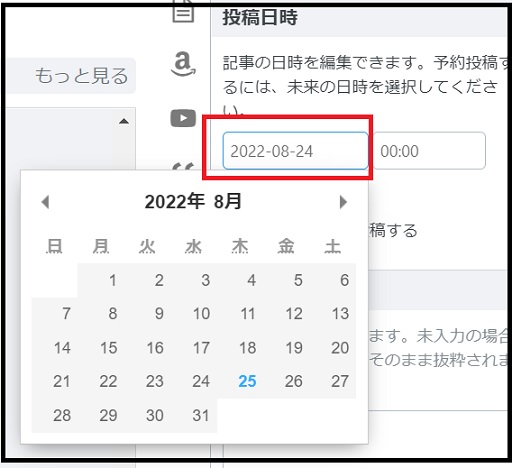Go to next month in the calendar

coord(343,202)
